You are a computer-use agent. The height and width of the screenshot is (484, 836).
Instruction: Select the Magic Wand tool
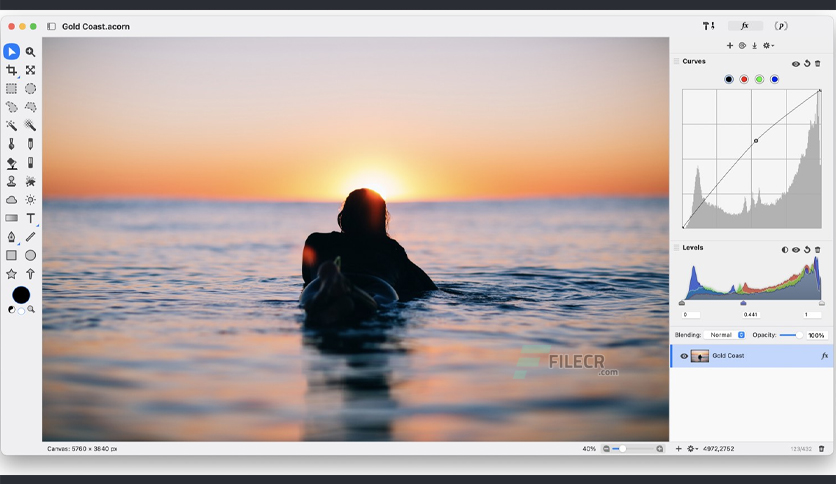[12, 126]
